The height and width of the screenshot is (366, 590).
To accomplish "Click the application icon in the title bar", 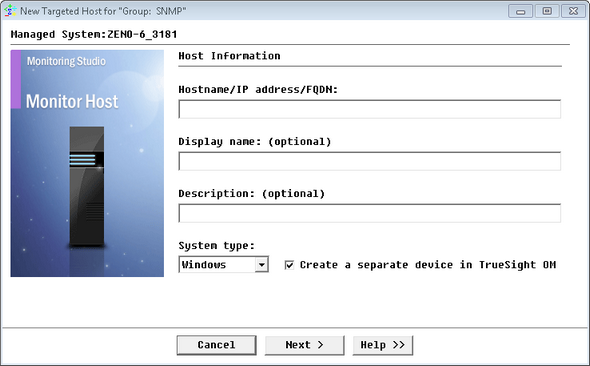I will (x=10, y=11).
